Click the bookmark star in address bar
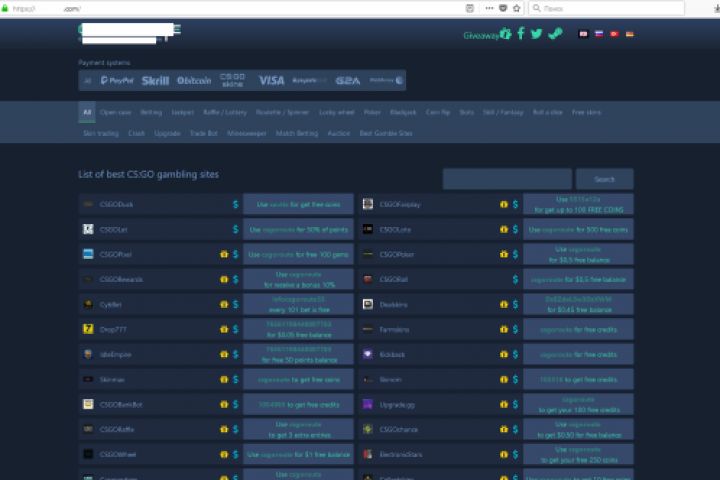The height and width of the screenshot is (480, 720). click(517, 8)
